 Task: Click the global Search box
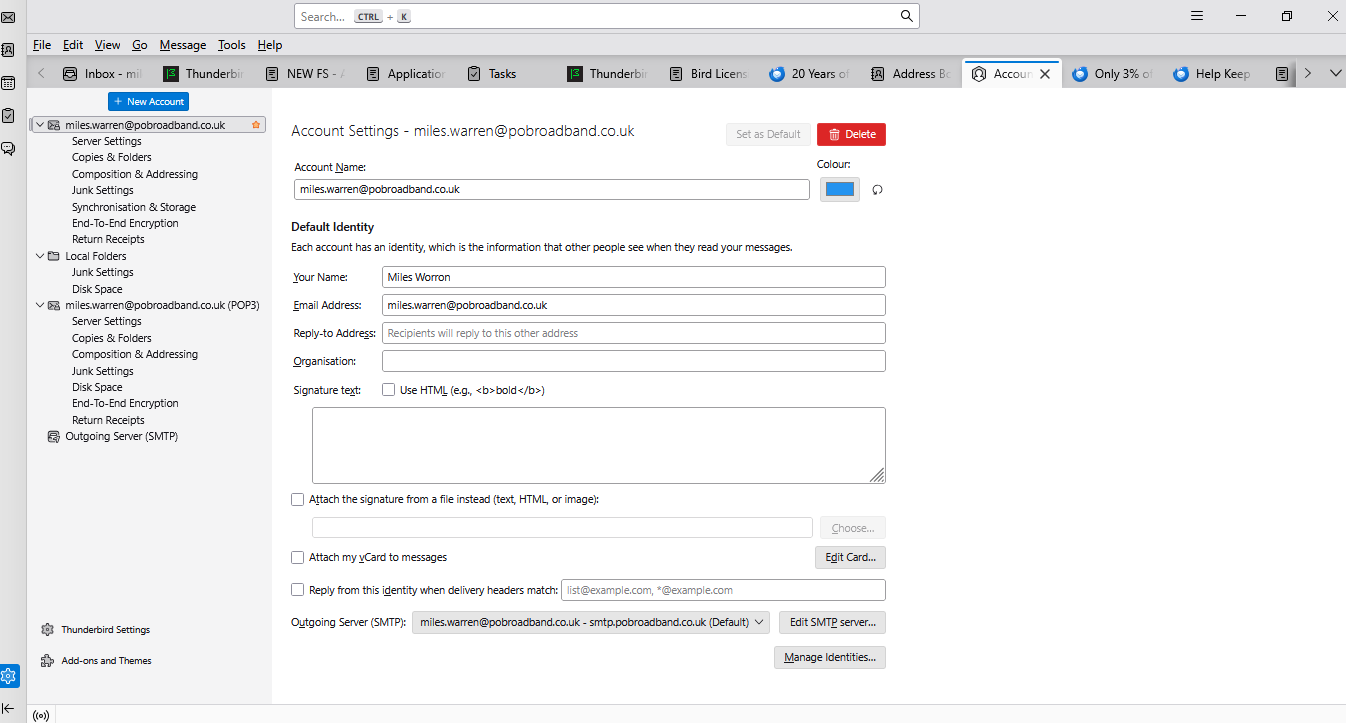(x=607, y=16)
